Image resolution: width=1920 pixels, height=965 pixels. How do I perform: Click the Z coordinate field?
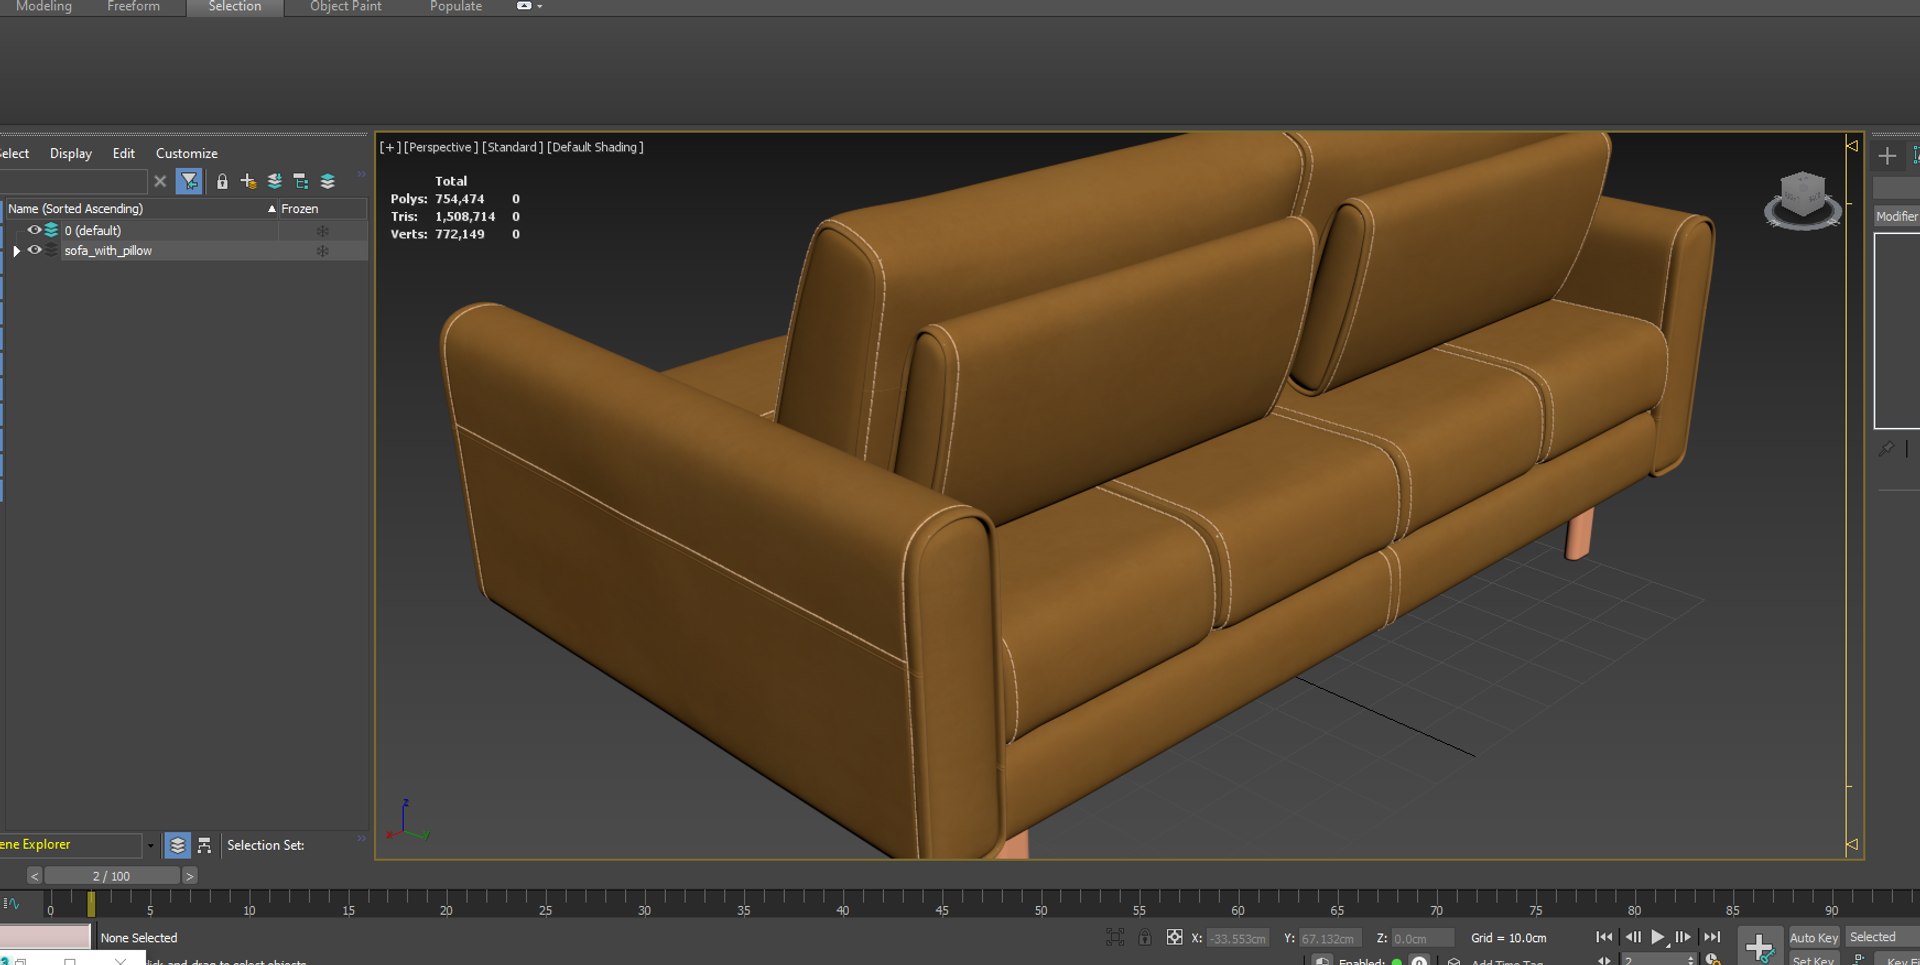(1422, 938)
